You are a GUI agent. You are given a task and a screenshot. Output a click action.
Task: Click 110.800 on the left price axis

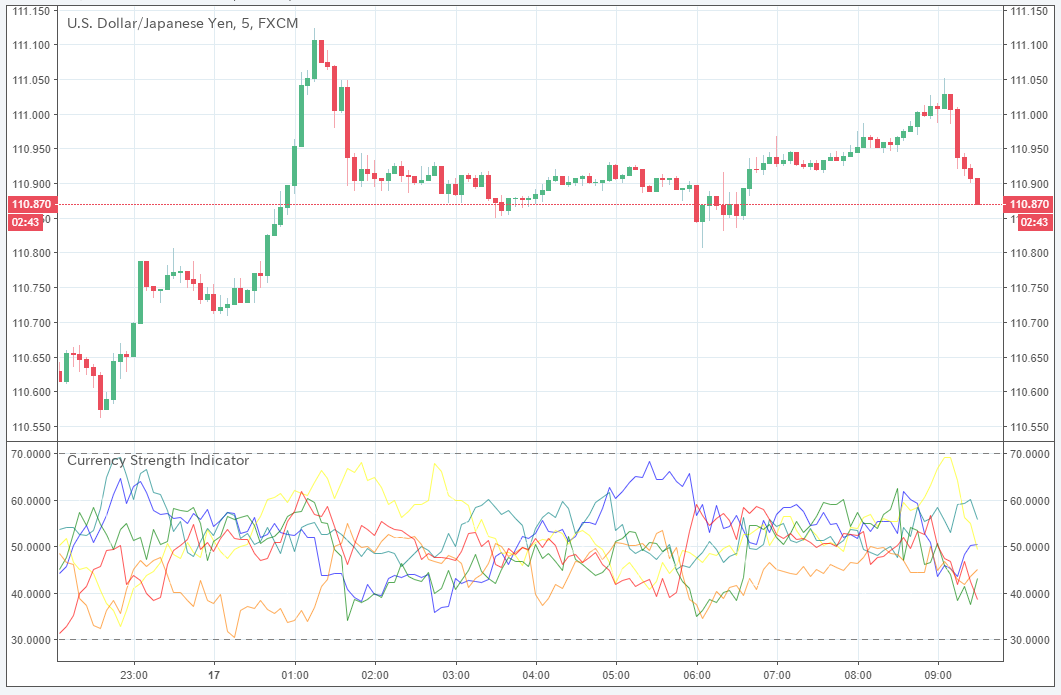[31, 253]
